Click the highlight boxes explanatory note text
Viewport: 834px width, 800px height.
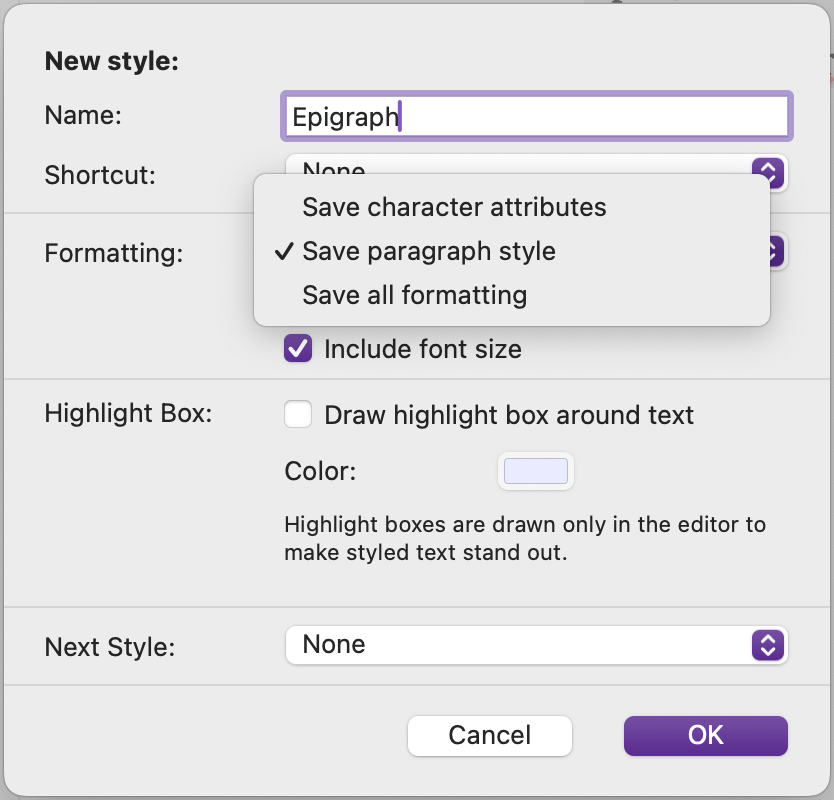(x=524, y=538)
